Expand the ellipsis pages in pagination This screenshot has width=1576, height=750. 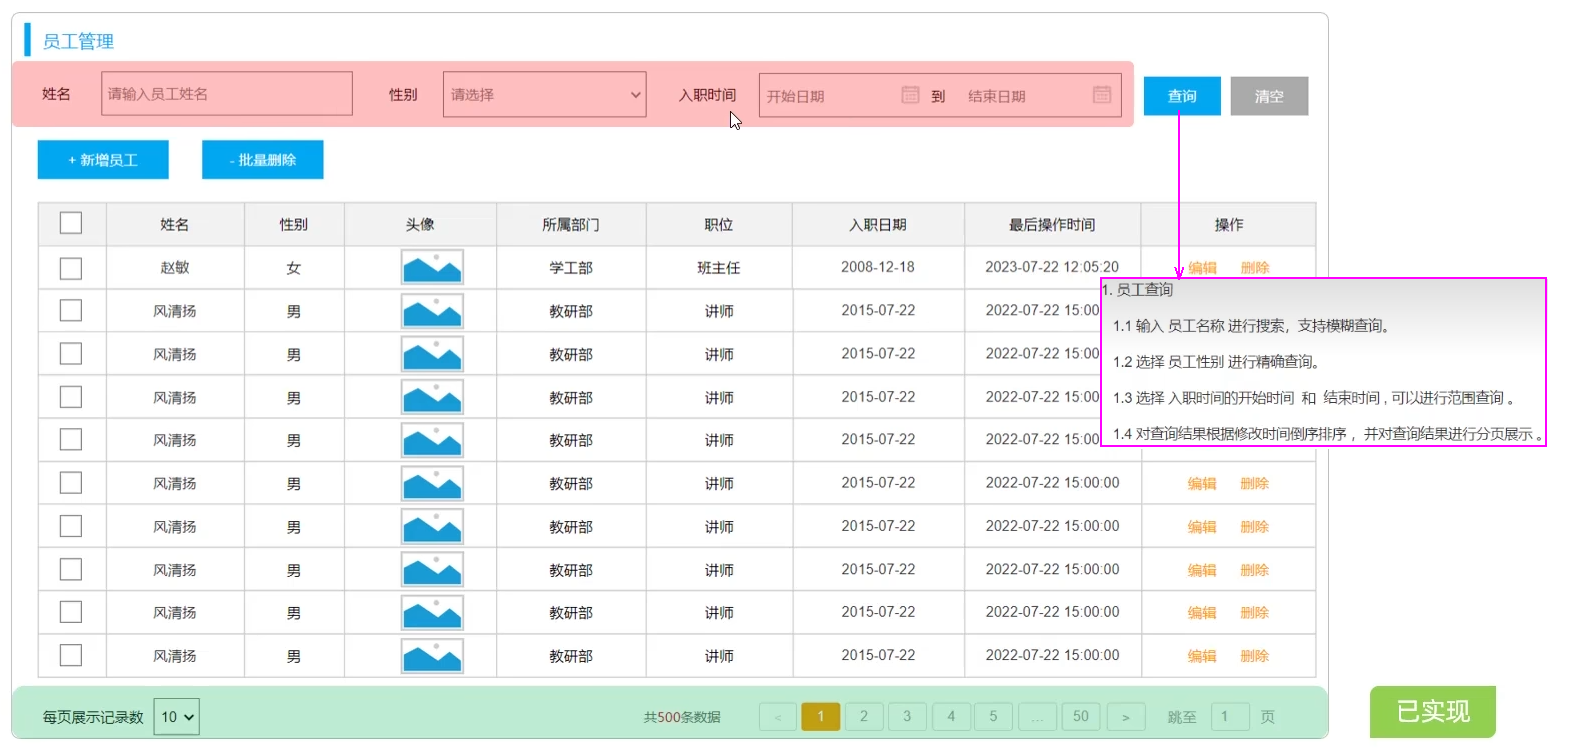click(1037, 717)
